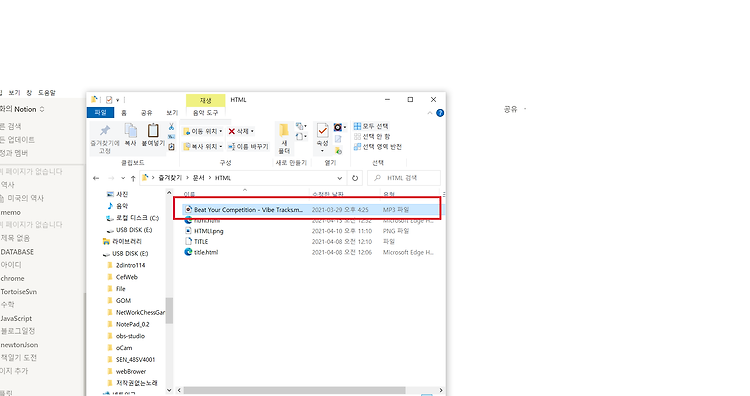Click Share (공유) in Notion window
This screenshot has height=396, width=750.
tap(510, 109)
